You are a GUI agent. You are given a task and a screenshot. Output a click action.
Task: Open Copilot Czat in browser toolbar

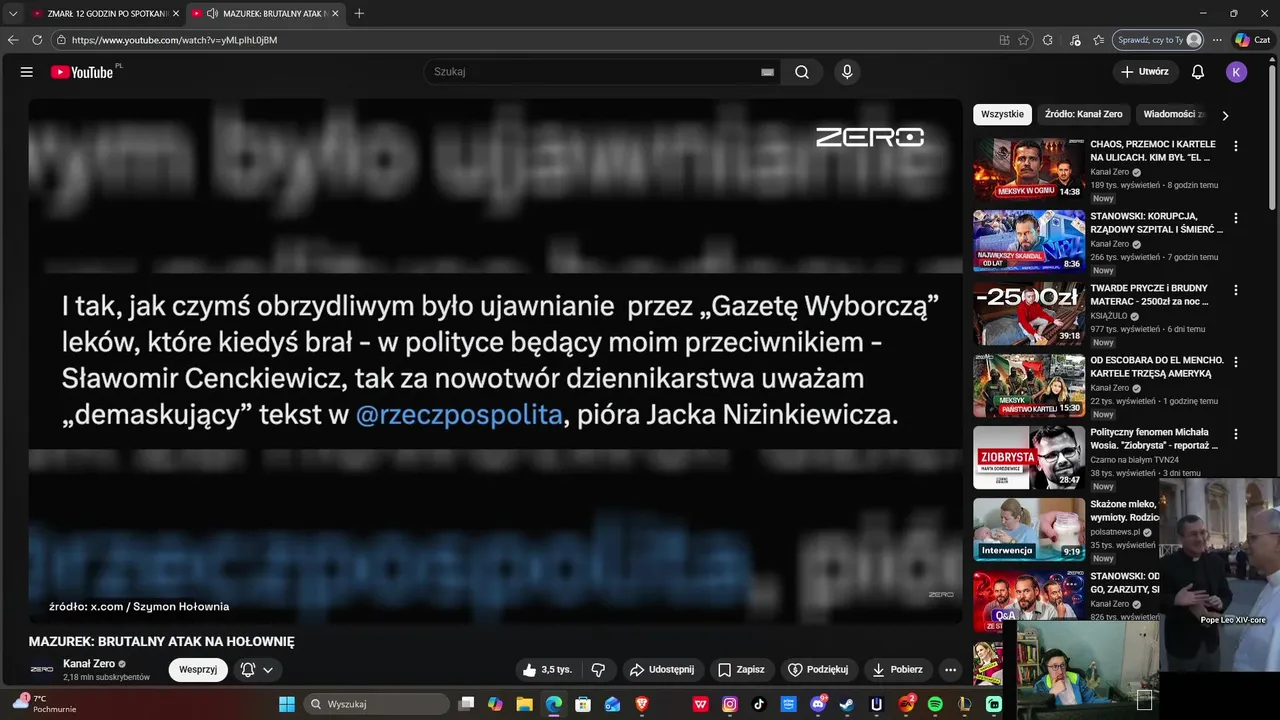point(1252,40)
